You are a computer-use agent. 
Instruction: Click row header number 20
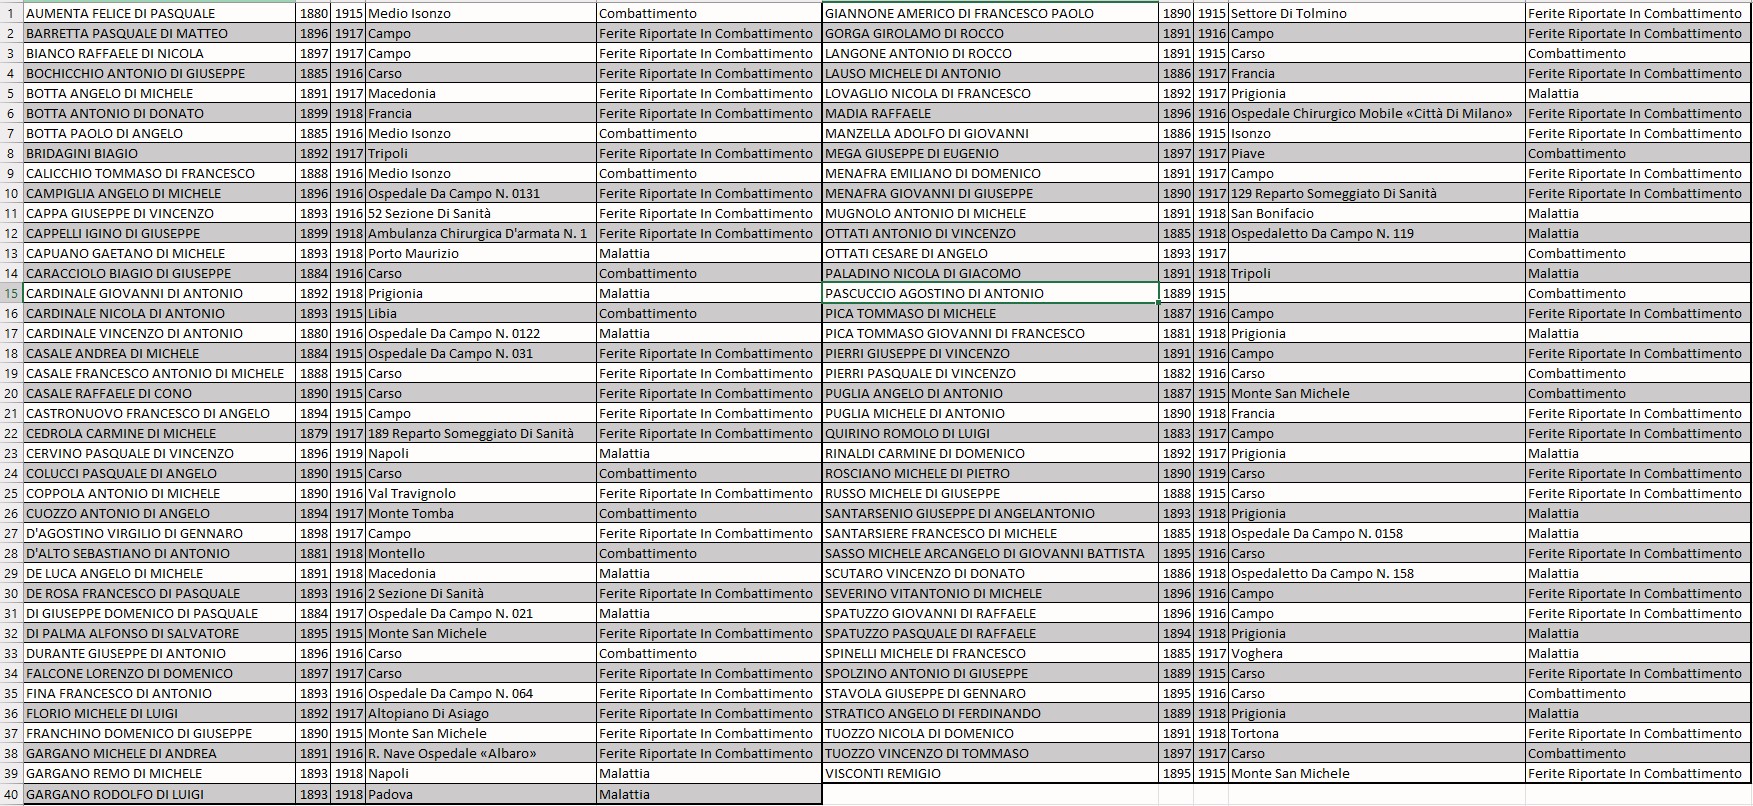(11, 393)
